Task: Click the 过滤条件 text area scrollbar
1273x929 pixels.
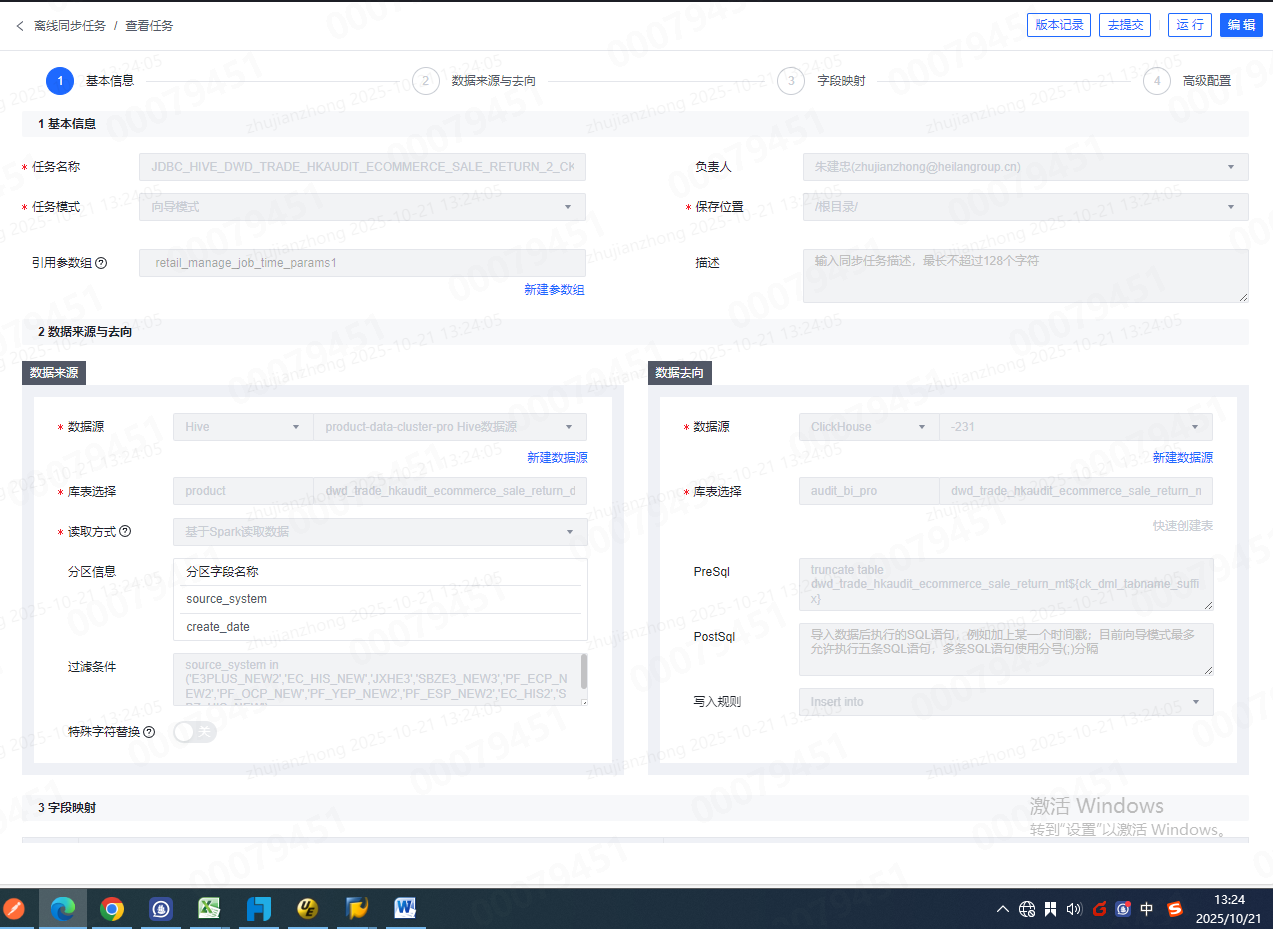Action: (x=584, y=672)
